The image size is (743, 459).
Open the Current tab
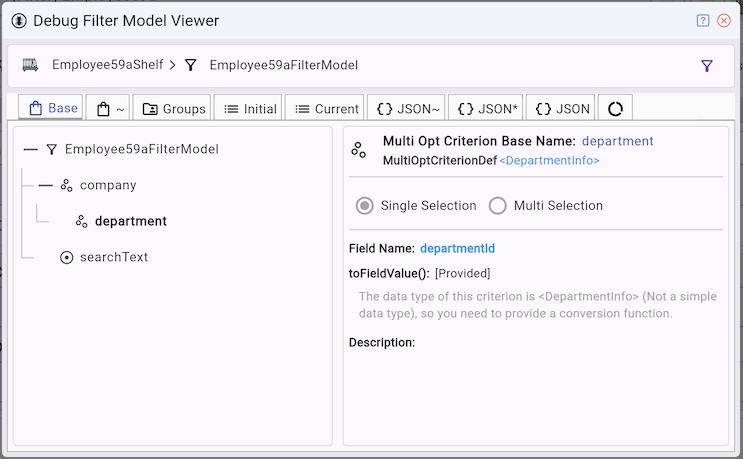(x=325, y=109)
